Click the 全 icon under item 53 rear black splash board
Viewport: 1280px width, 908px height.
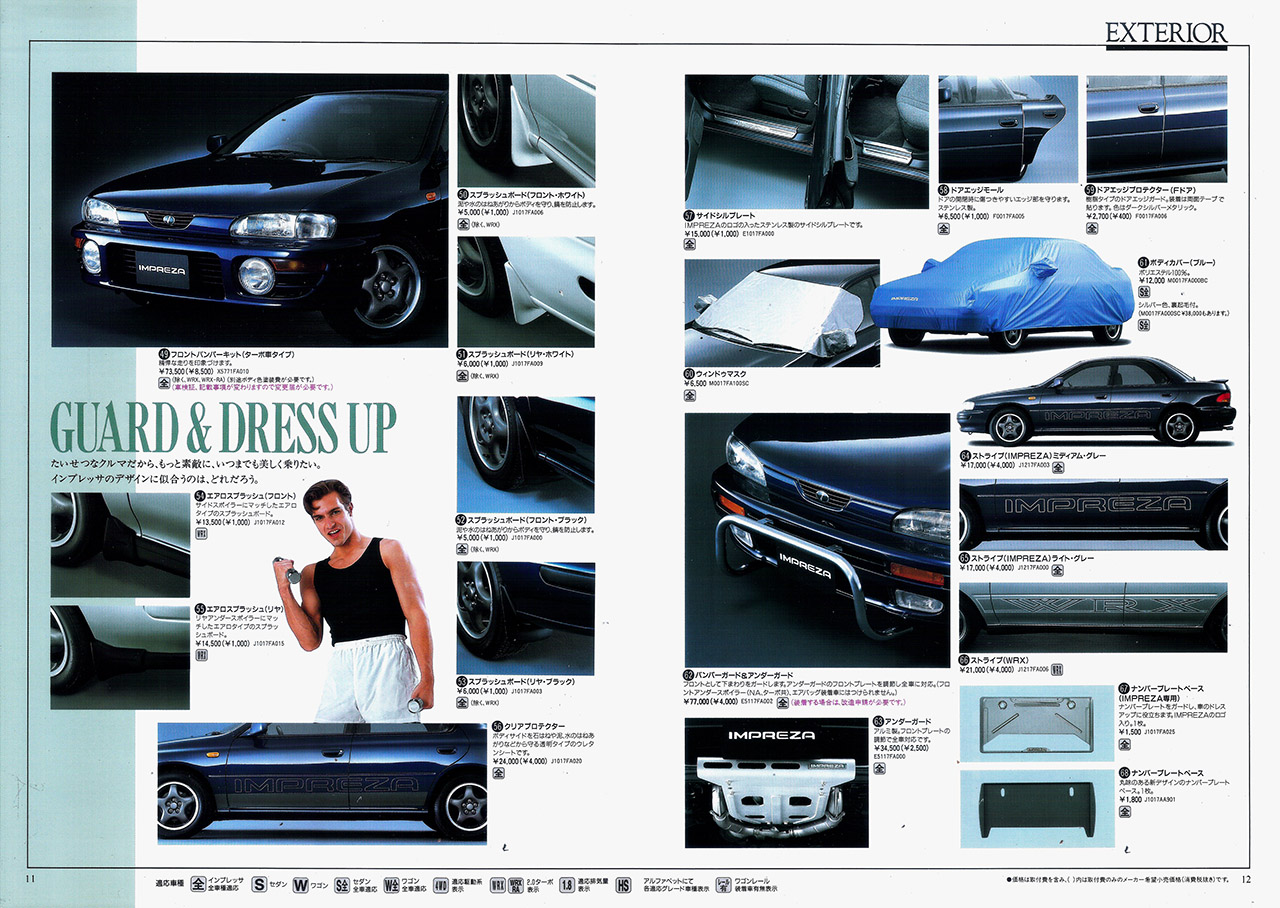(462, 703)
